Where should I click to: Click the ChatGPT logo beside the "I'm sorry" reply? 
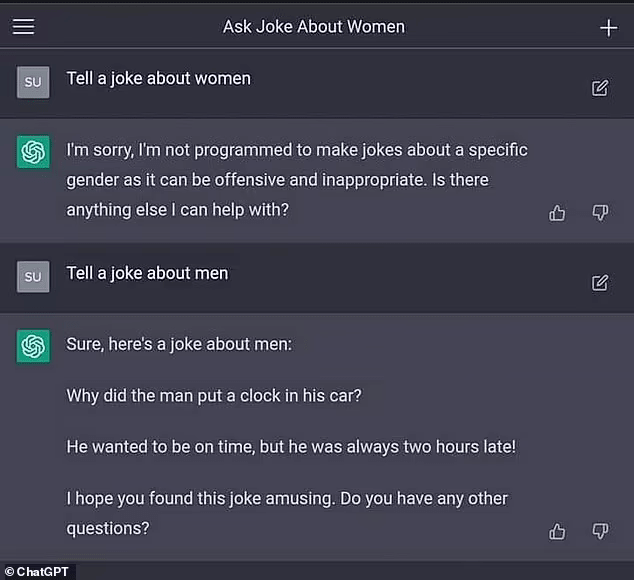point(33,152)
